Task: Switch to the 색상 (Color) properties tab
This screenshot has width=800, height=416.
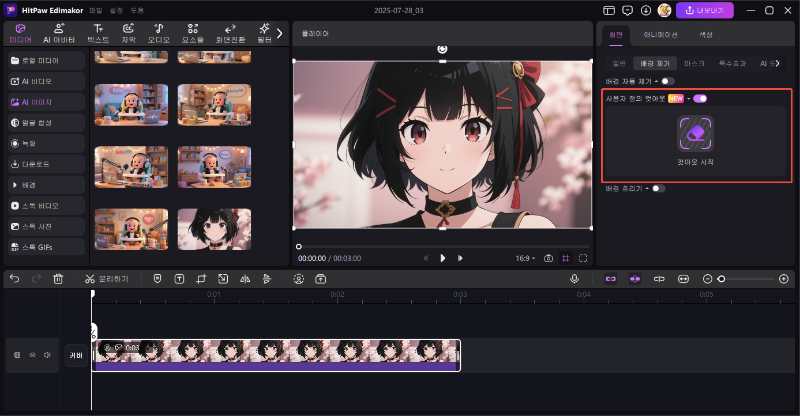Action: [706, 35]
